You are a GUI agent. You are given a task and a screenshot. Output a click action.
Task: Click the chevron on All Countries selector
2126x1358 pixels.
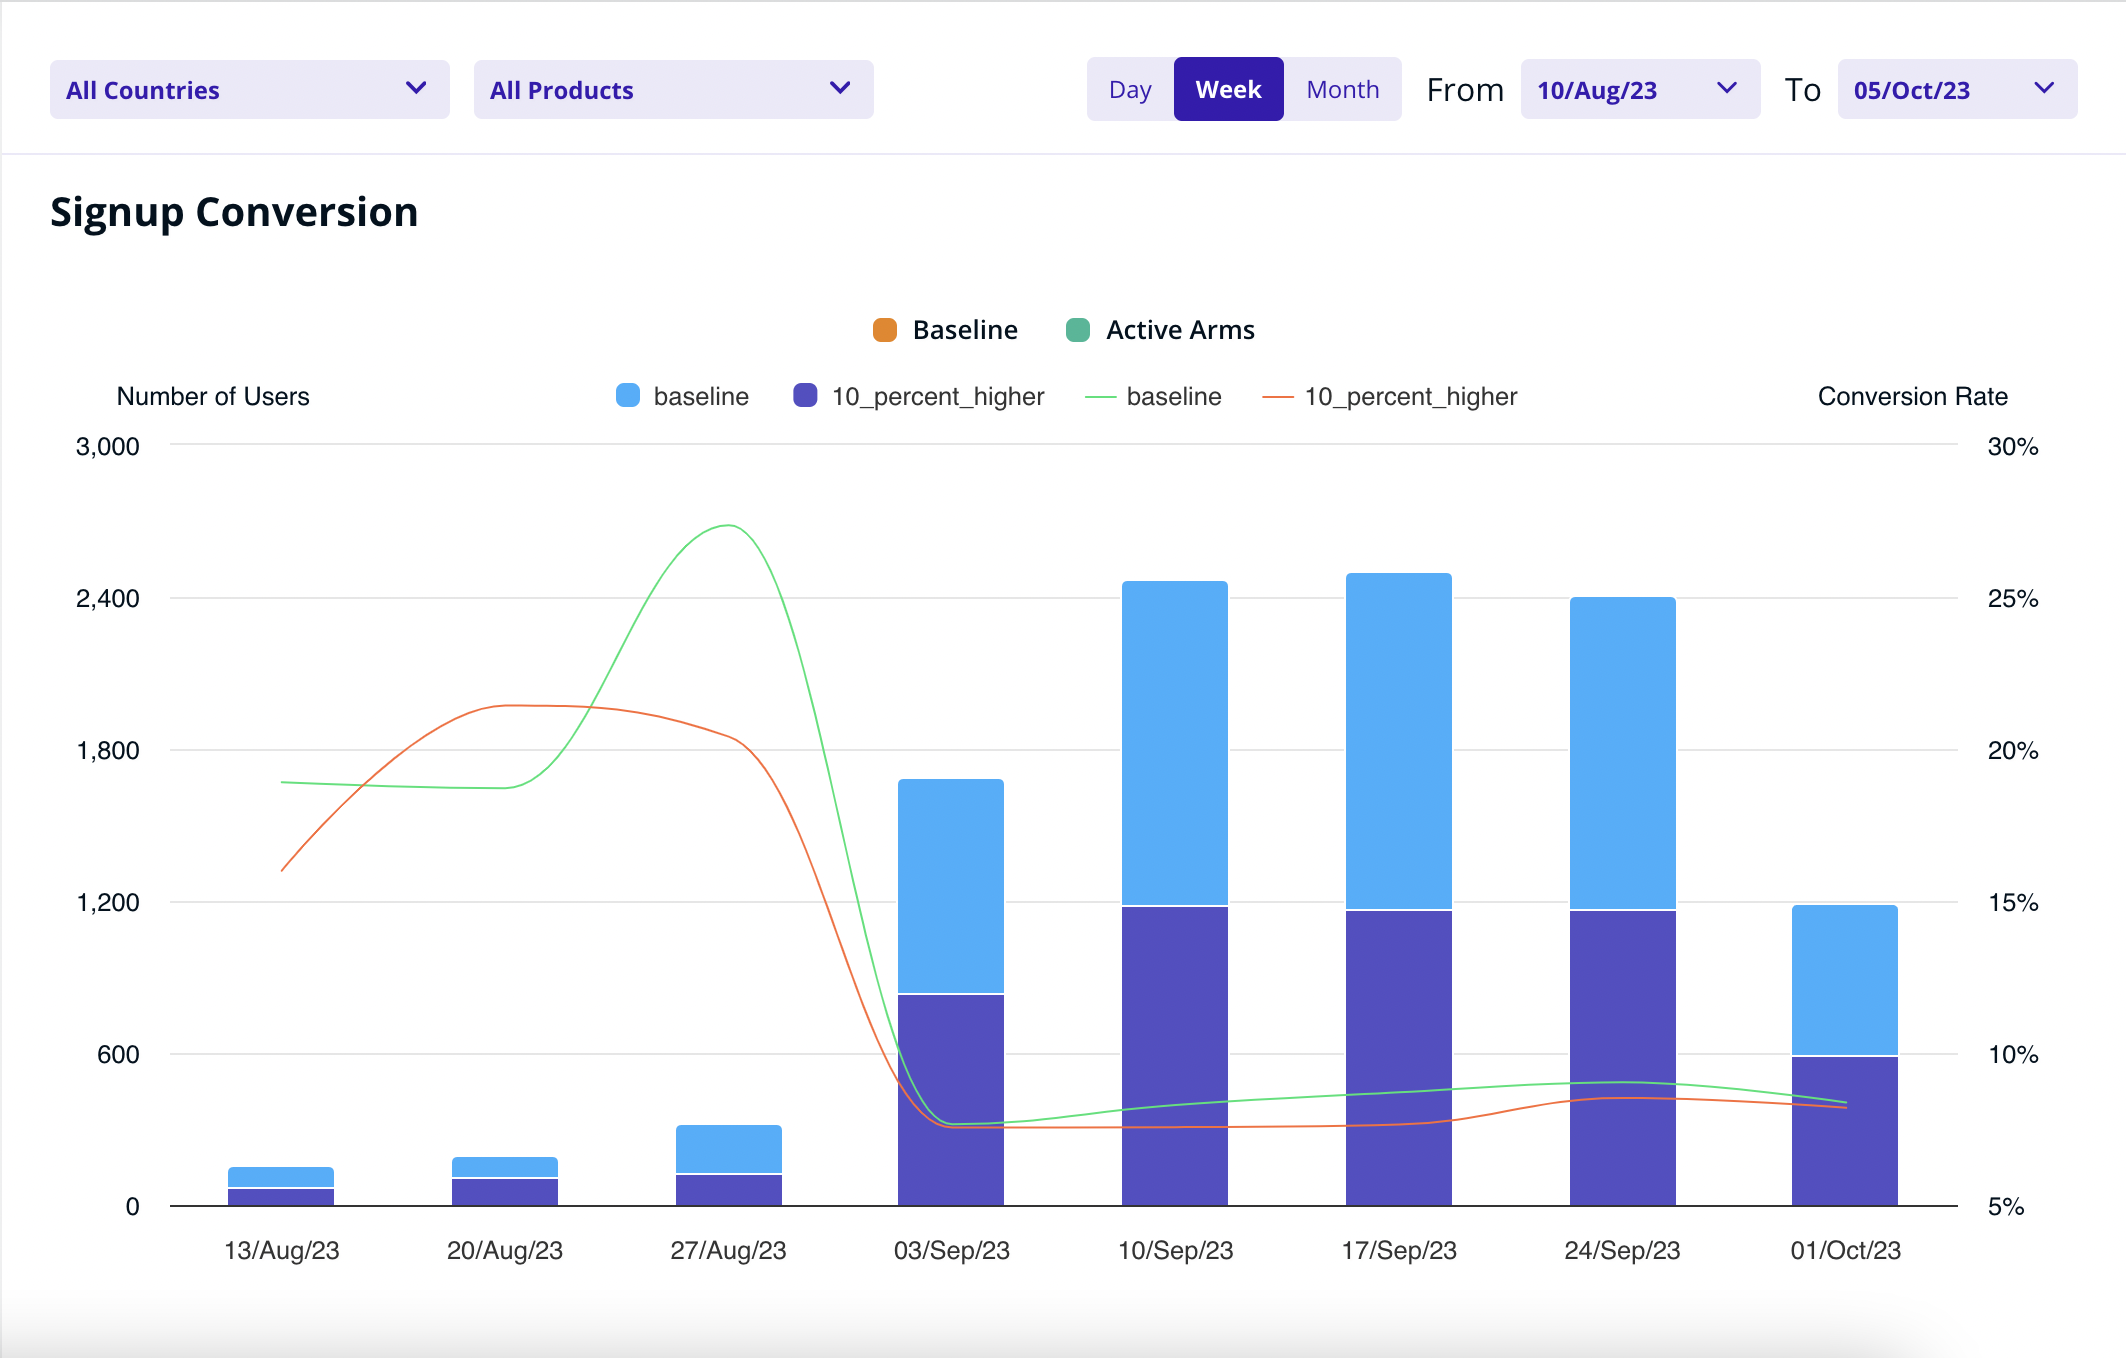(416, 88)
